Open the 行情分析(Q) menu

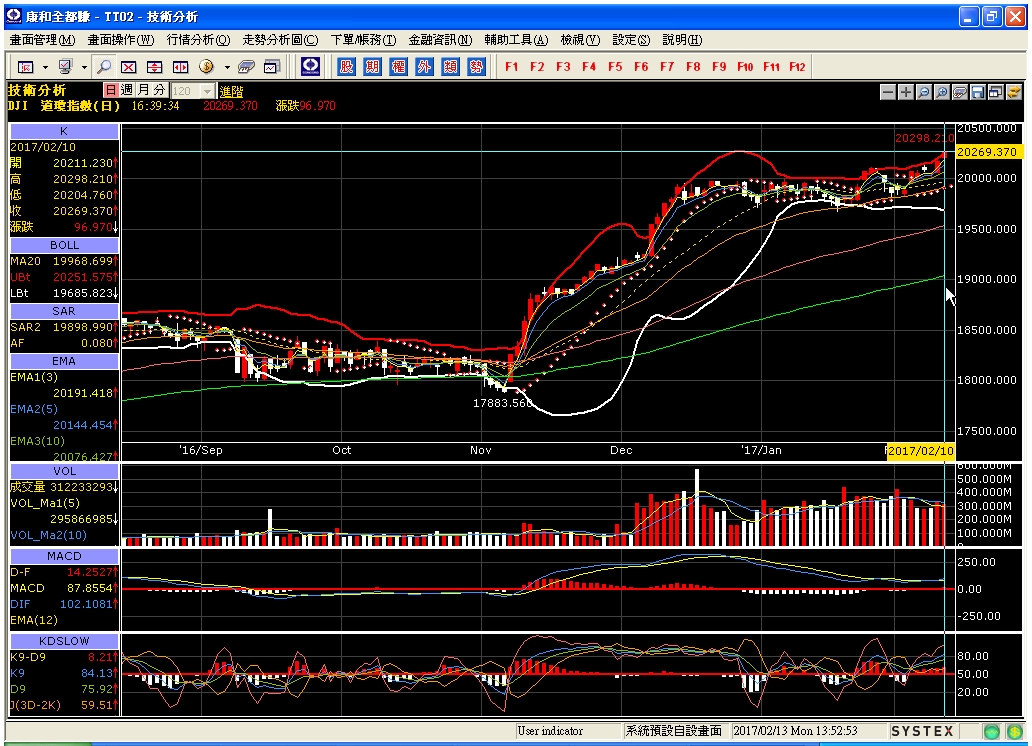[x=198, y=40]
